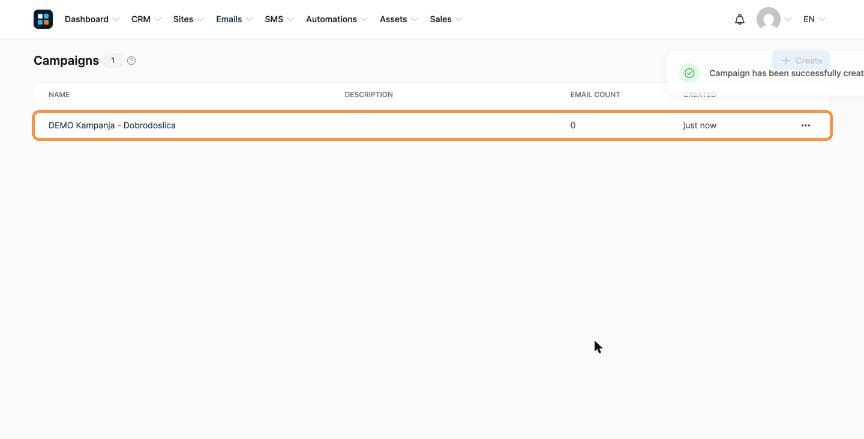Image resolution: width=864 pixels, height=439 pixels.
Task: Open the SMS menu
Action: [279, 19]
